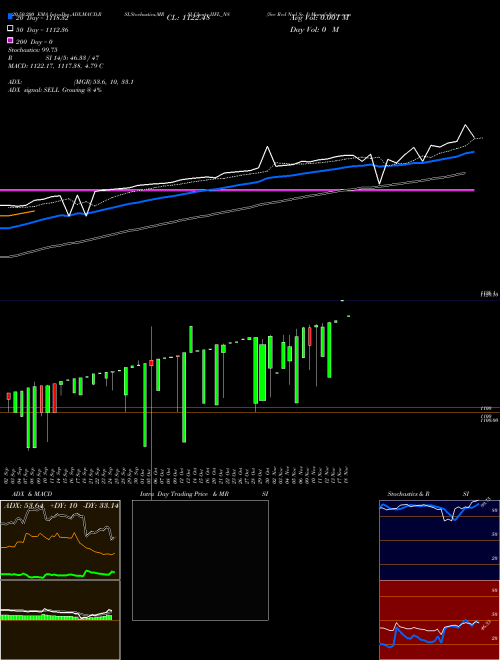The image size is (500, 660).
Task: Open the ADX indicator chart panel
Action: (x=60, y=540)
